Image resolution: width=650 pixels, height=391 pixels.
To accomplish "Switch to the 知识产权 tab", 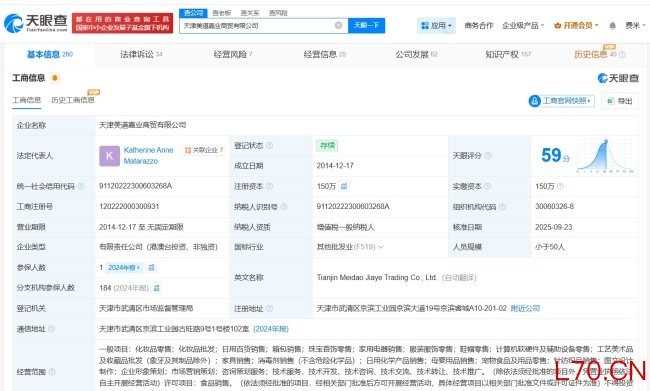I will 508,54.
